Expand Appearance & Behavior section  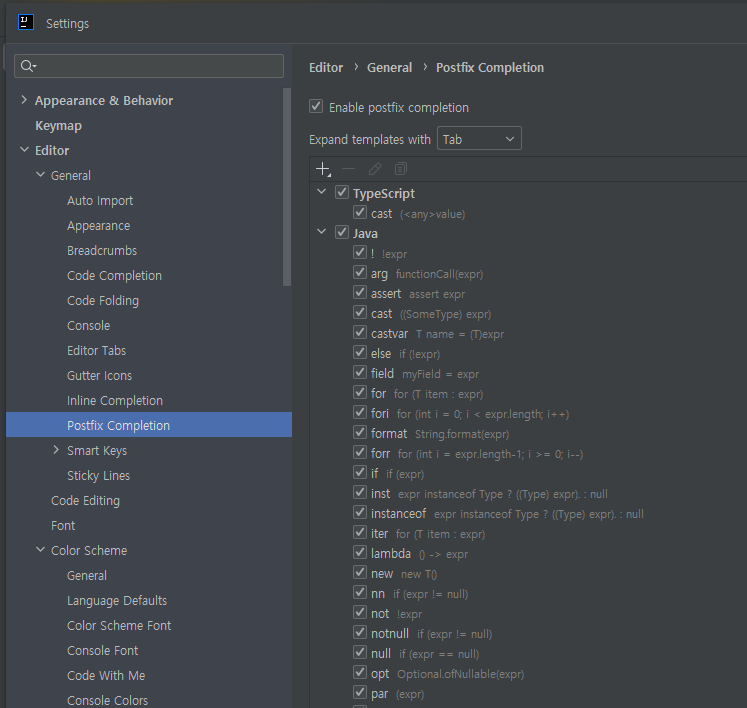(24, 100)
